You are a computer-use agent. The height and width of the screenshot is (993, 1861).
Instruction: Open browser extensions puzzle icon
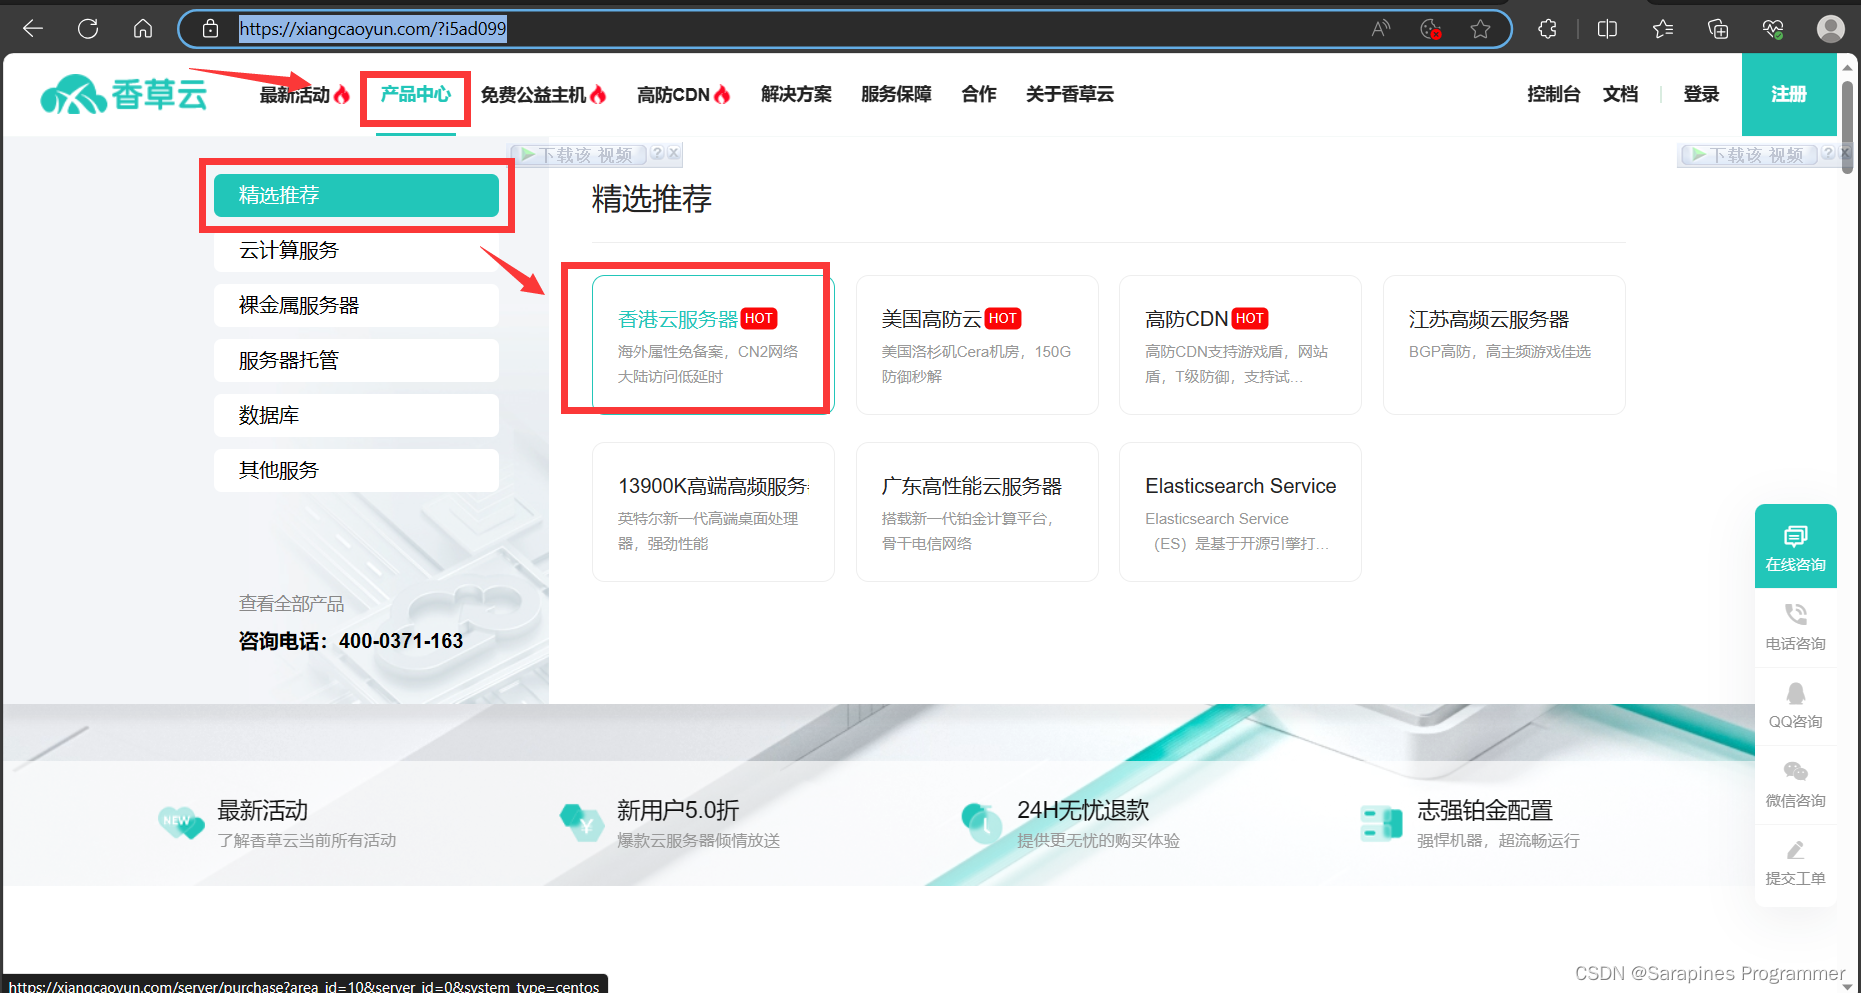(1547, 29)
